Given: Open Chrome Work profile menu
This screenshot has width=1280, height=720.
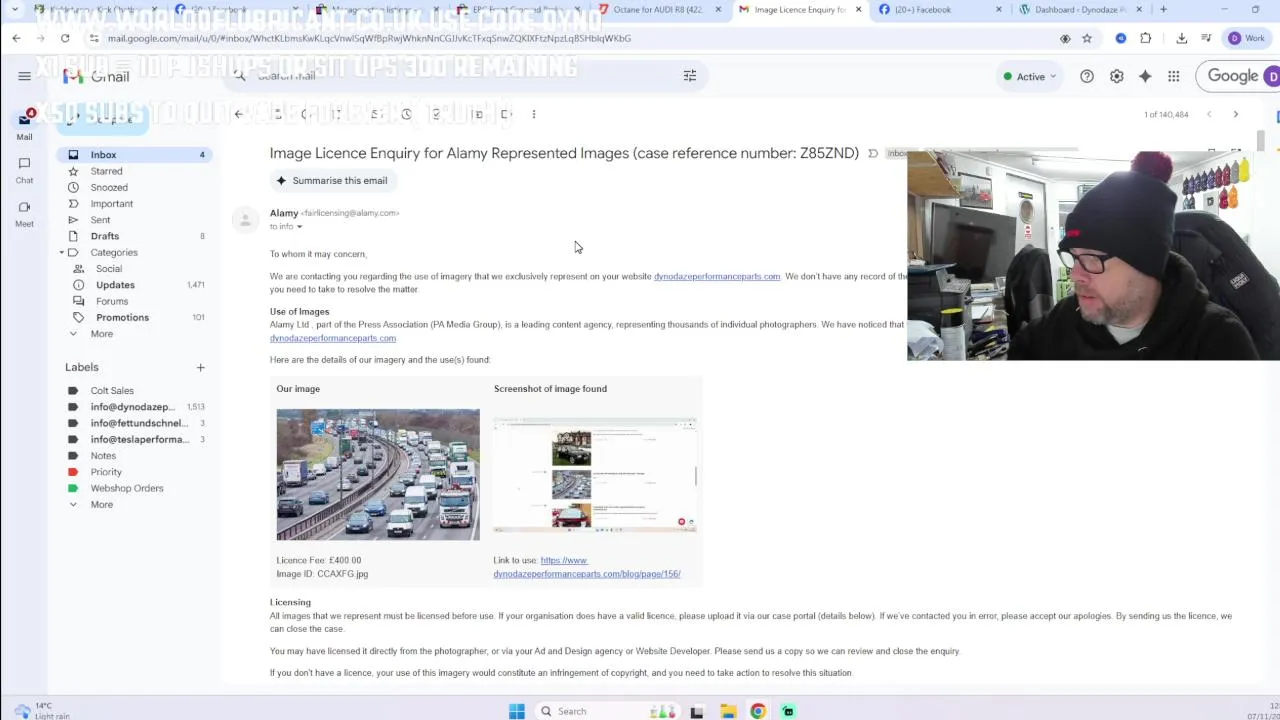Looking at the screenshot, I should (x=1248, y=38).
